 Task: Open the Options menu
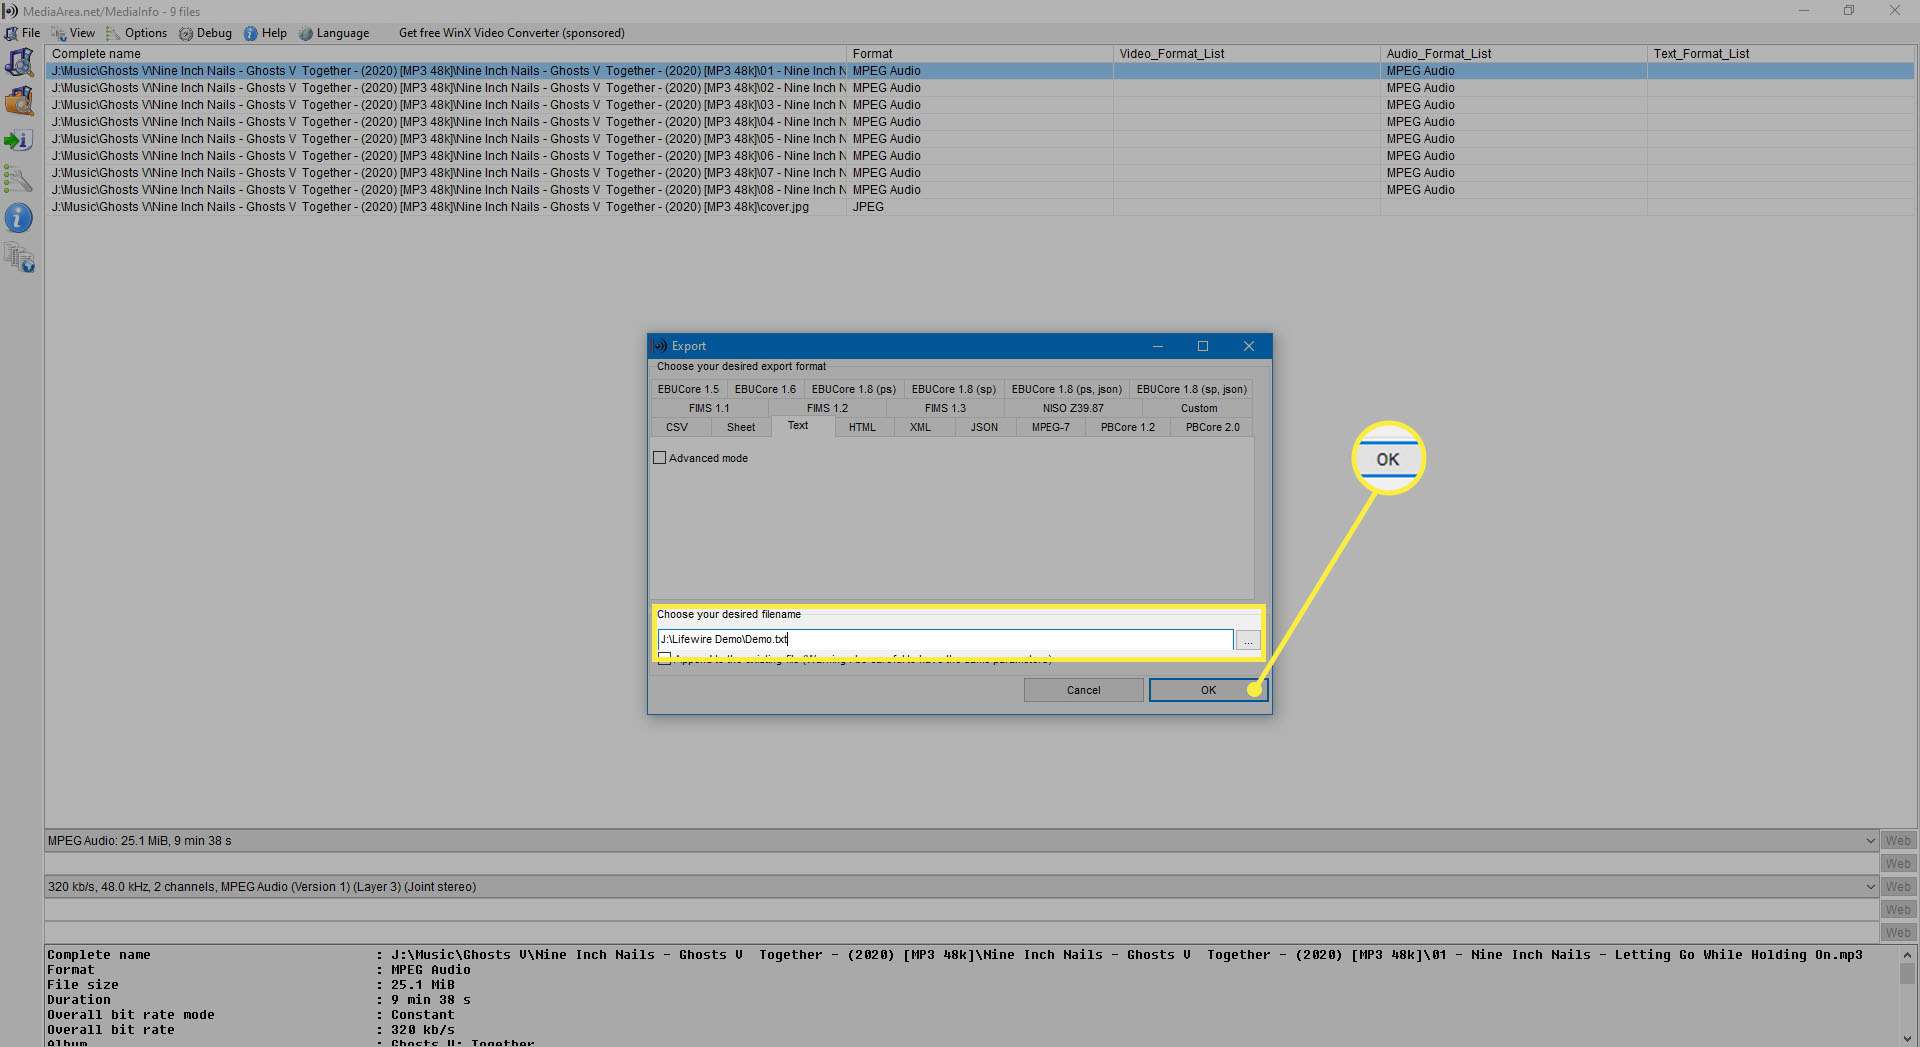tap(136, 33)
